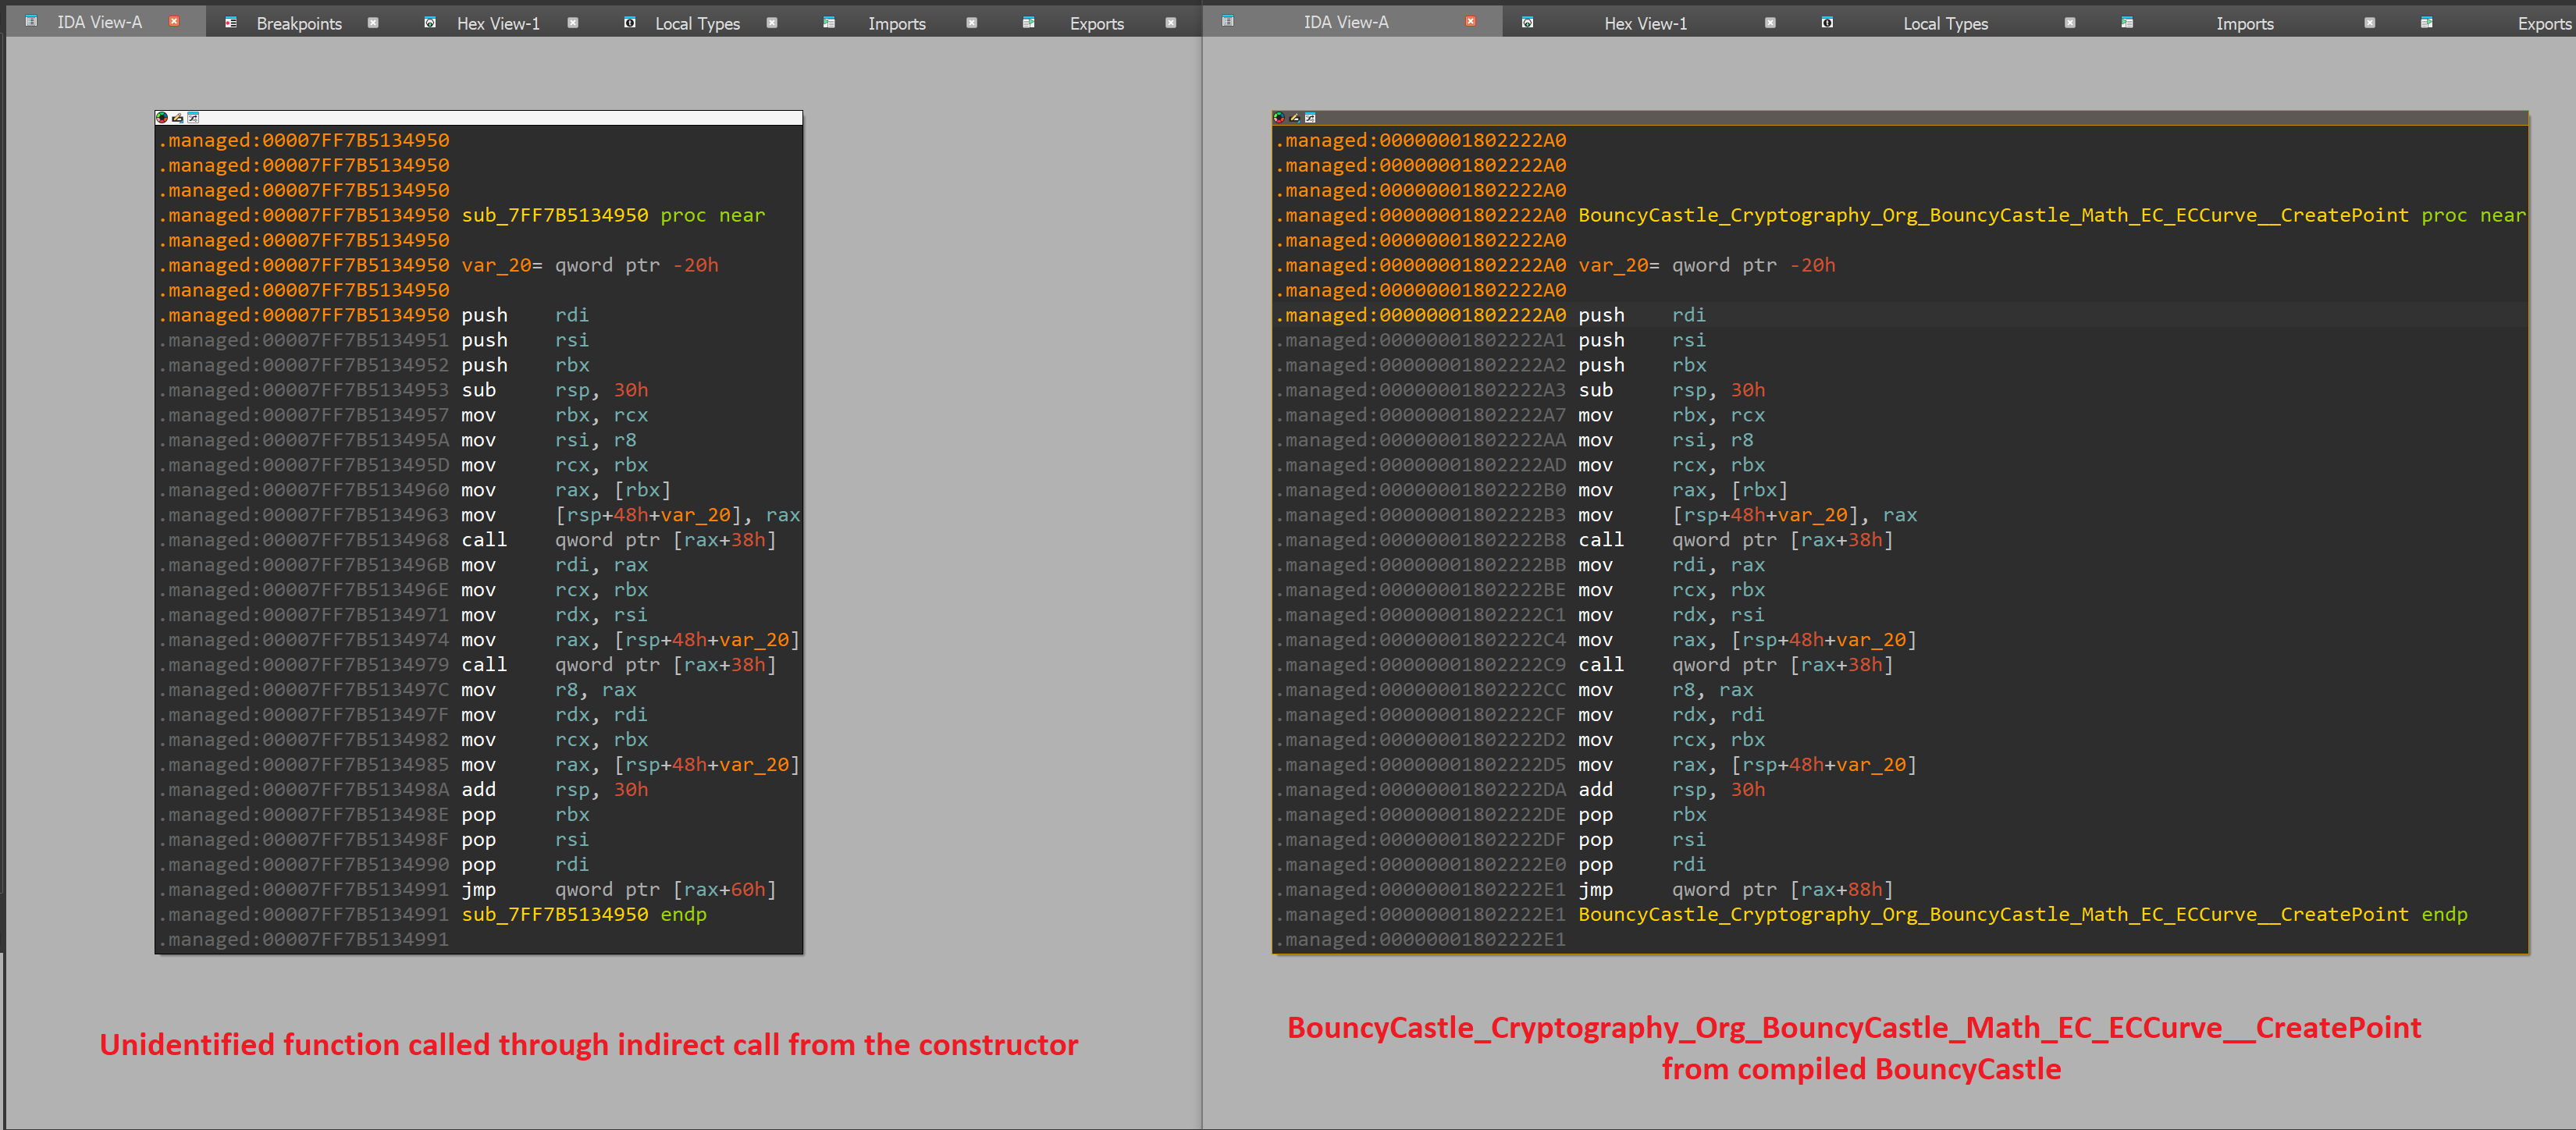
Task: Close Hex View-1 tab in the right pane
Action: point(1770,22)
